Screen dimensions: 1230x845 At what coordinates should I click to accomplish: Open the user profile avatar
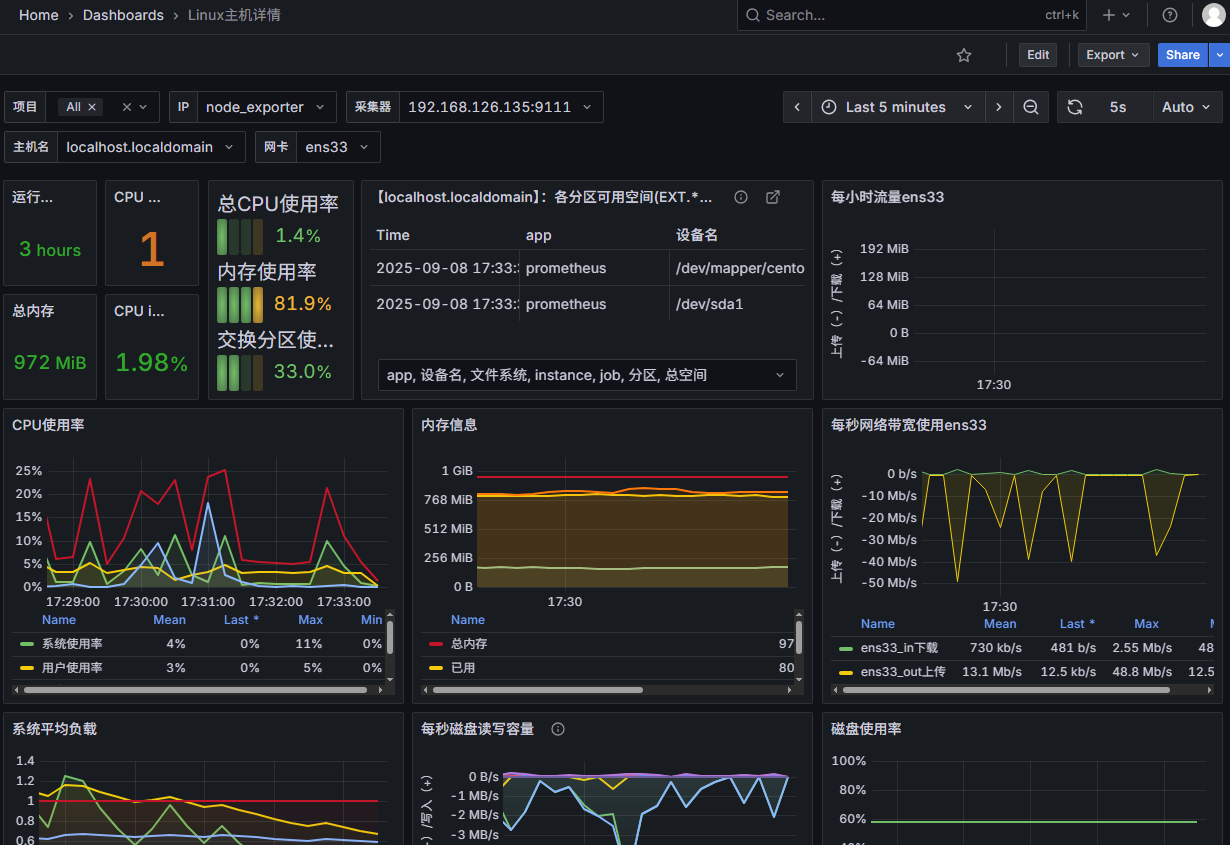point(1213,15)
